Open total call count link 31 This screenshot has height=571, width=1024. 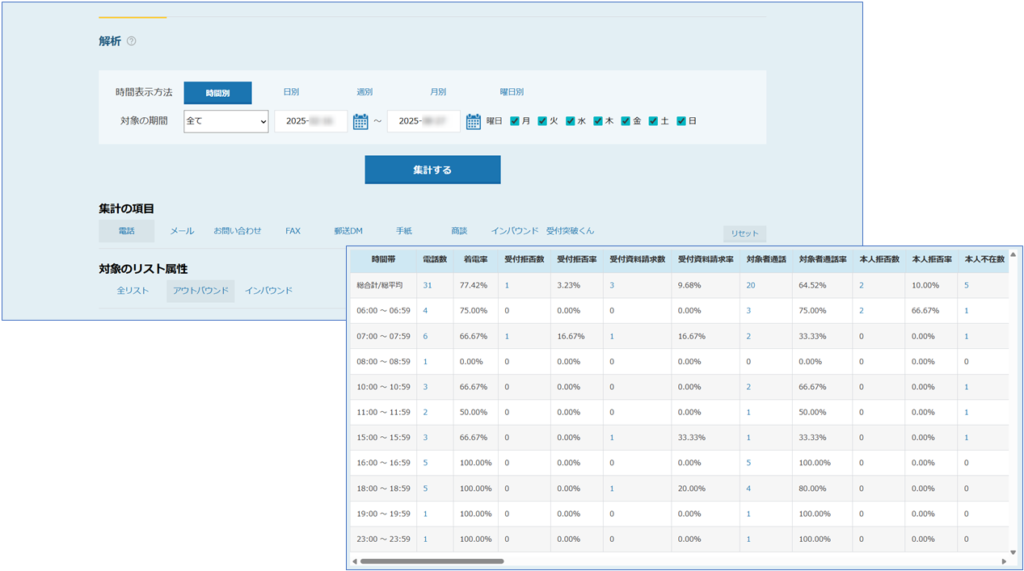(x=427, y=286)
